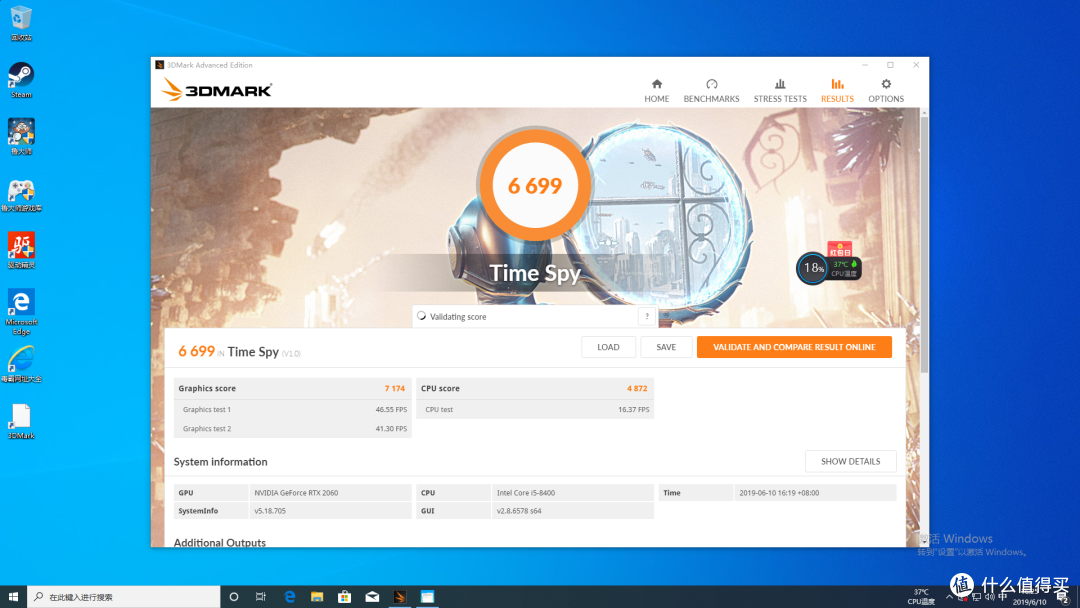
Task: Click the Additional Outputs heading
Action: point(220,543)
